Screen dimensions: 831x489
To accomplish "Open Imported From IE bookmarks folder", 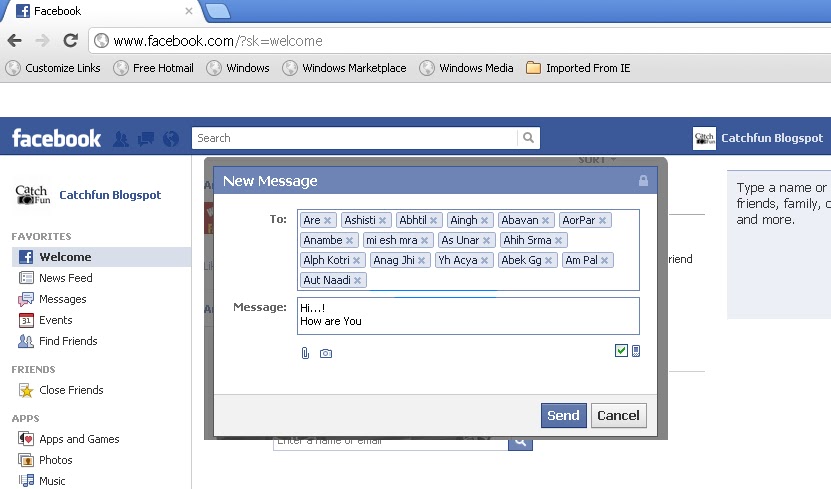I will point(578,68).
